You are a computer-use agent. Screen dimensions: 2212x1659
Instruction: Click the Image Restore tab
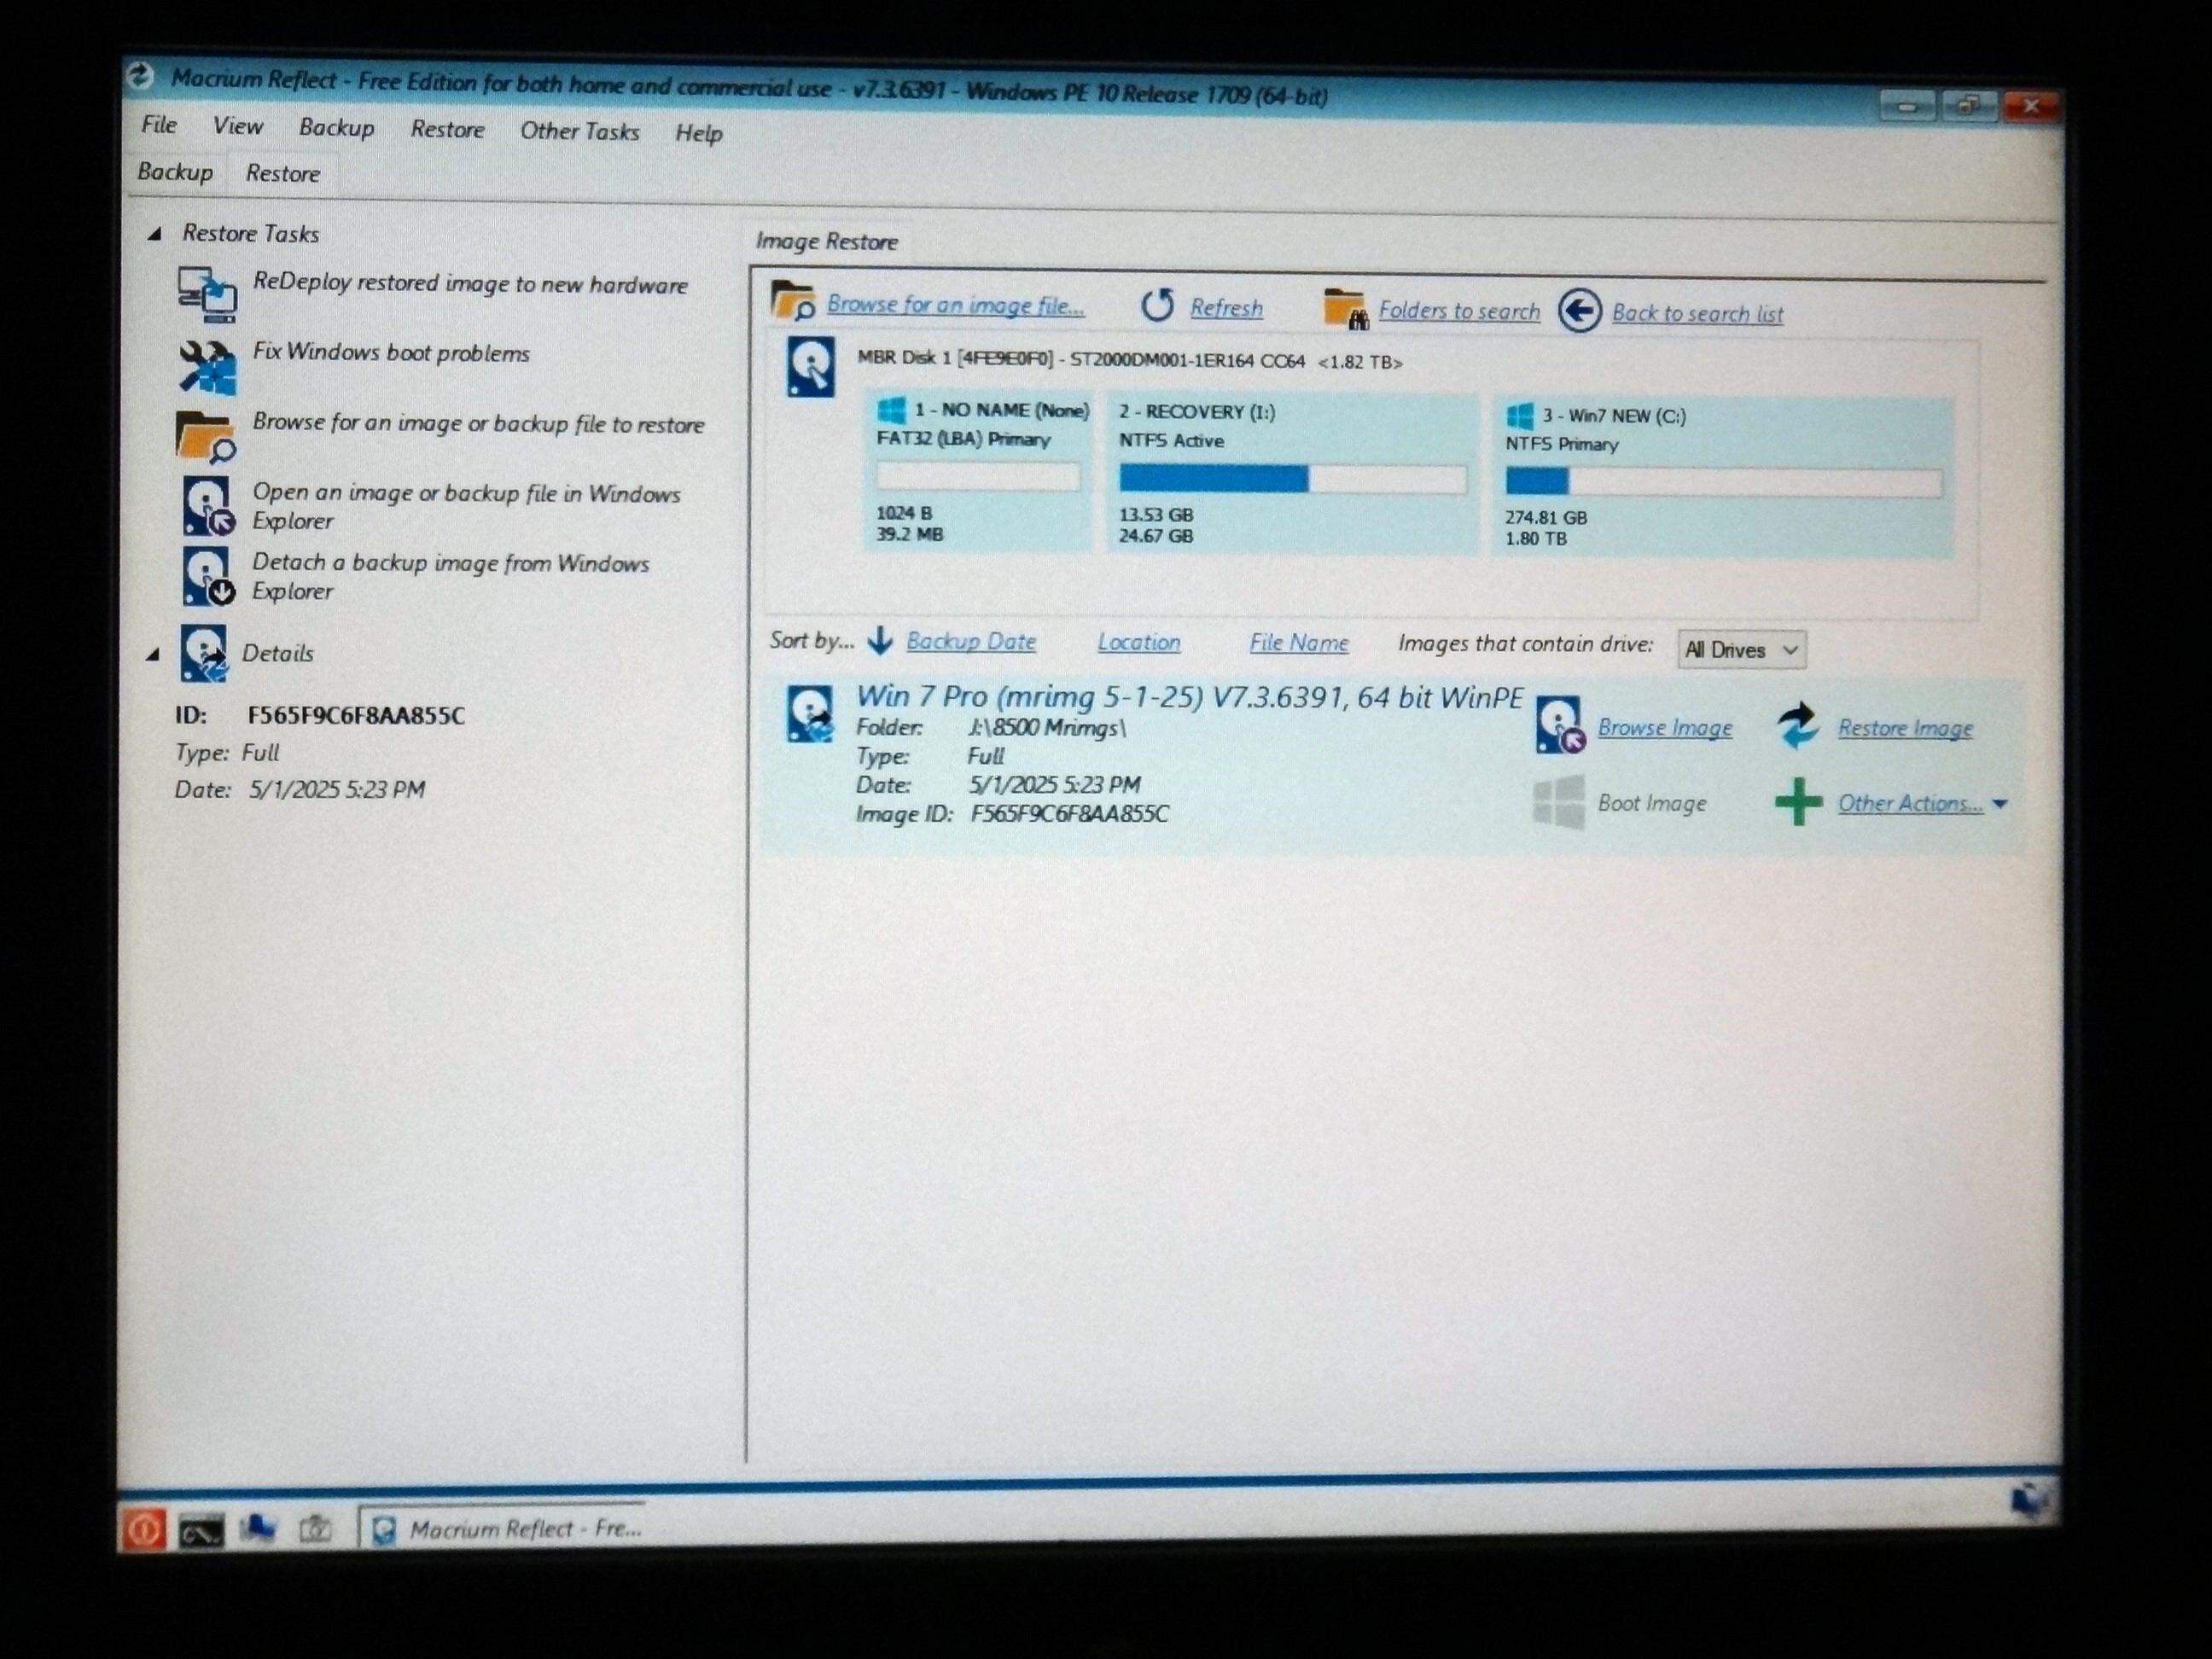tap(826, 241)
